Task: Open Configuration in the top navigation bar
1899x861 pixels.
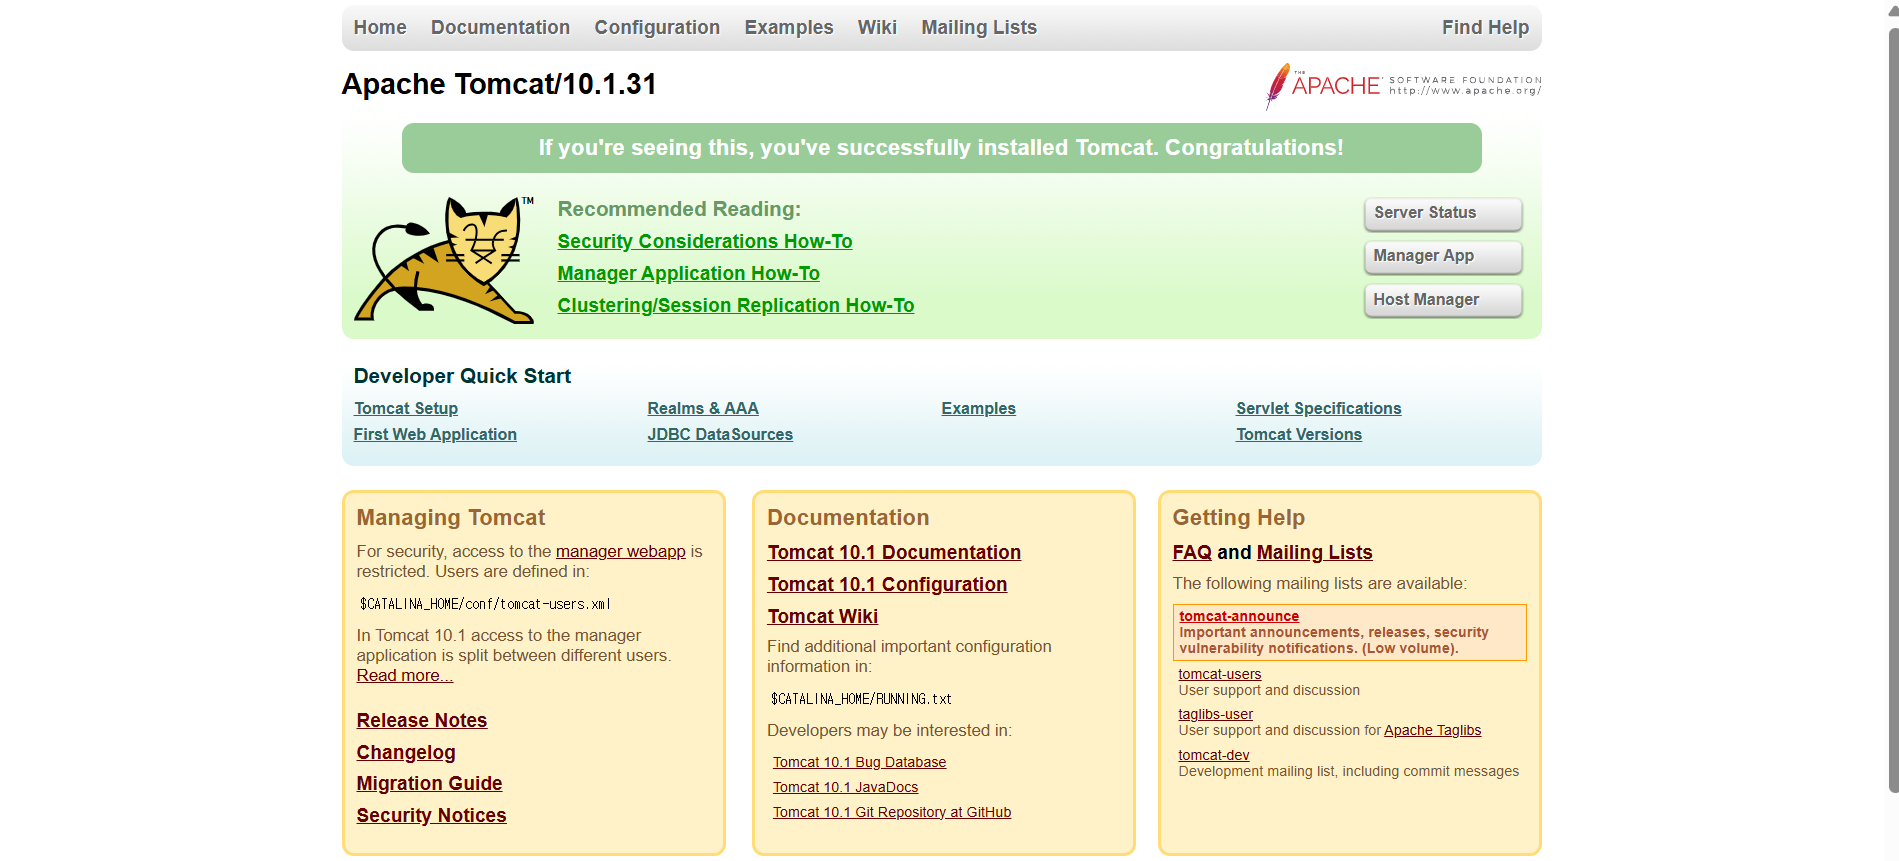Action: click(657, 28)
